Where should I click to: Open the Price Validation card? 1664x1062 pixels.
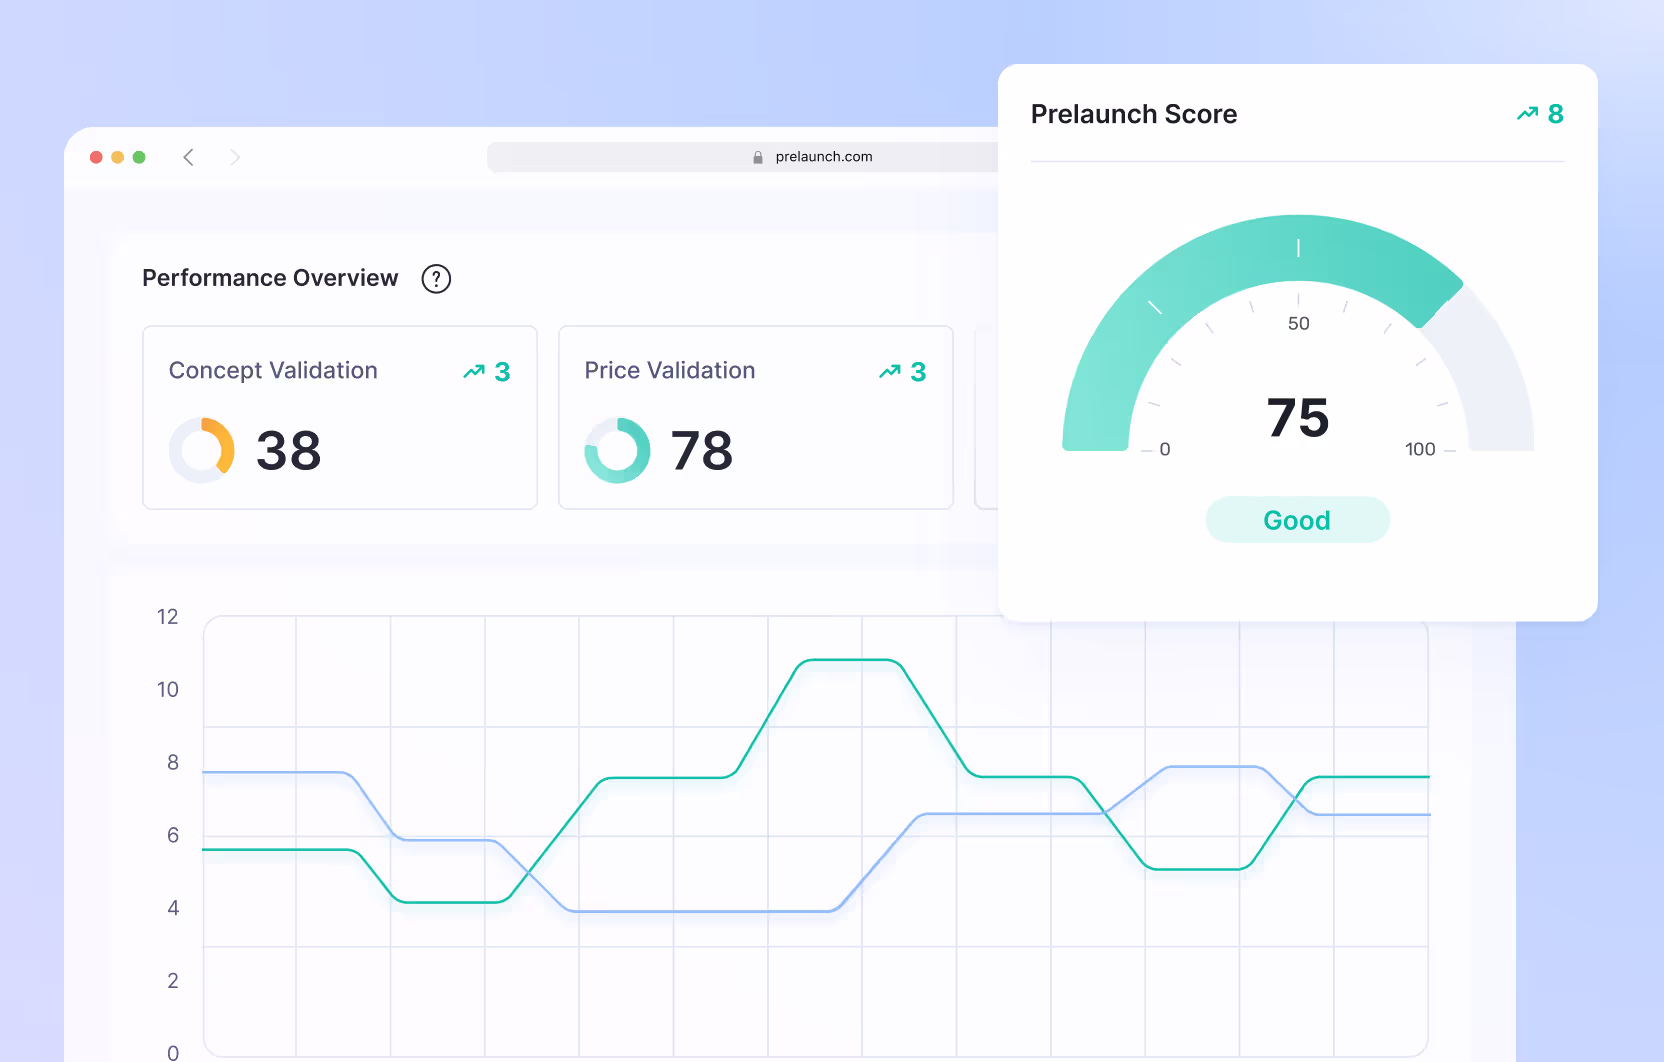(x=755, y=417)
